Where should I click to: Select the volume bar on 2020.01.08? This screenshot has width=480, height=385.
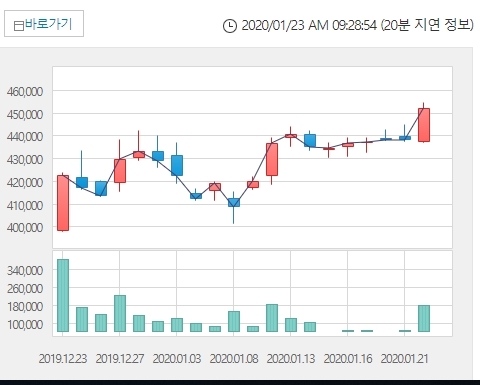pos(234,321)
